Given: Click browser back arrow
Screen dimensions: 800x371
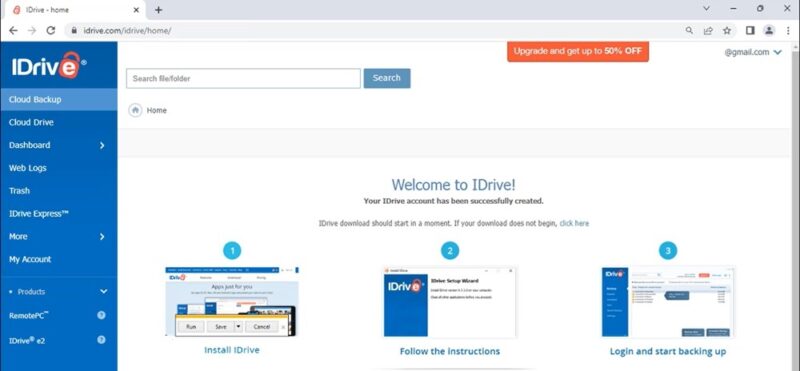Looking at the screenshot, I should (x=13, y=31).
